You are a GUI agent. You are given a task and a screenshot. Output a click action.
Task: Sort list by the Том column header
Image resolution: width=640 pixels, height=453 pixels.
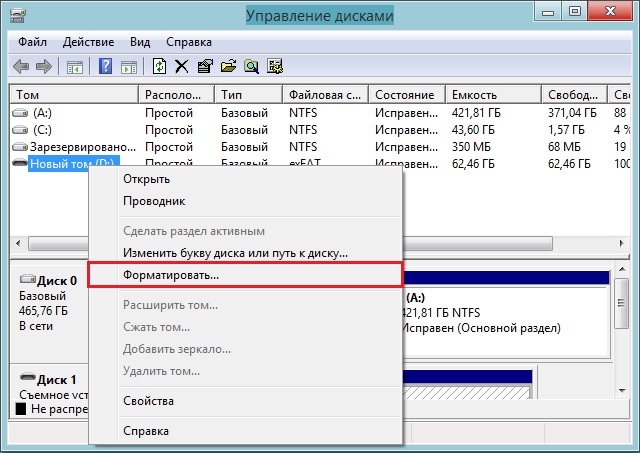coord(70,94)
